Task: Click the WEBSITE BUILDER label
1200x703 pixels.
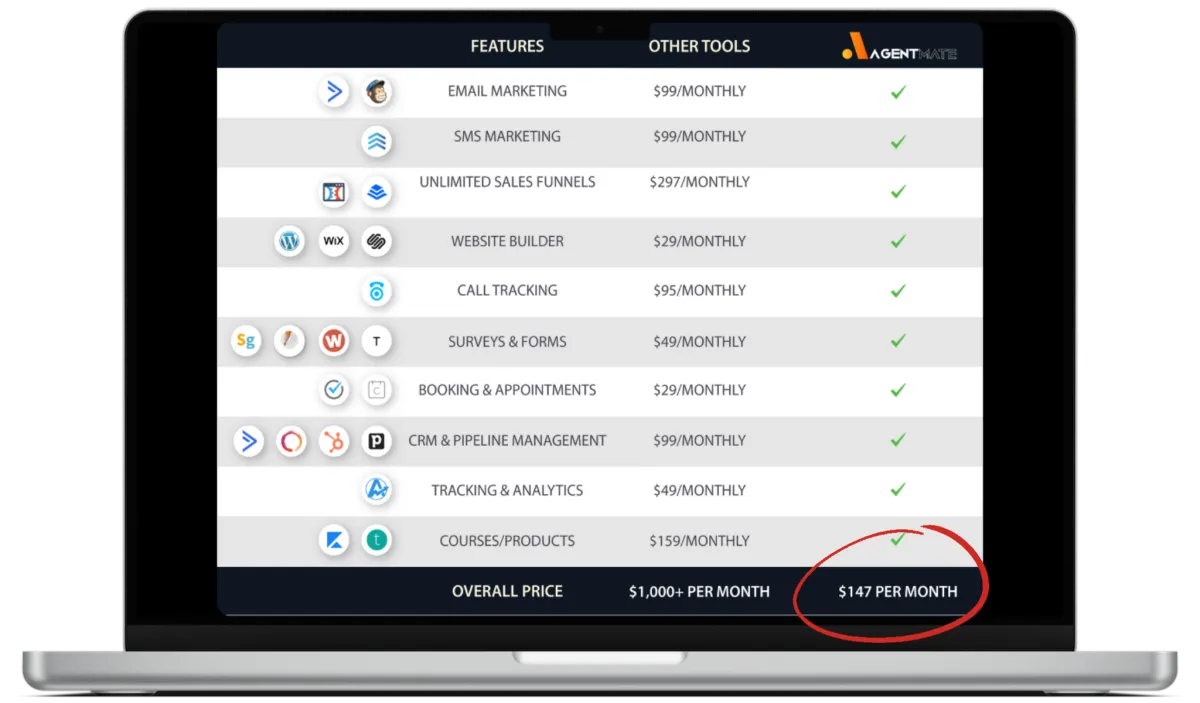Action: pyautogui.click(x=507, y=241)
